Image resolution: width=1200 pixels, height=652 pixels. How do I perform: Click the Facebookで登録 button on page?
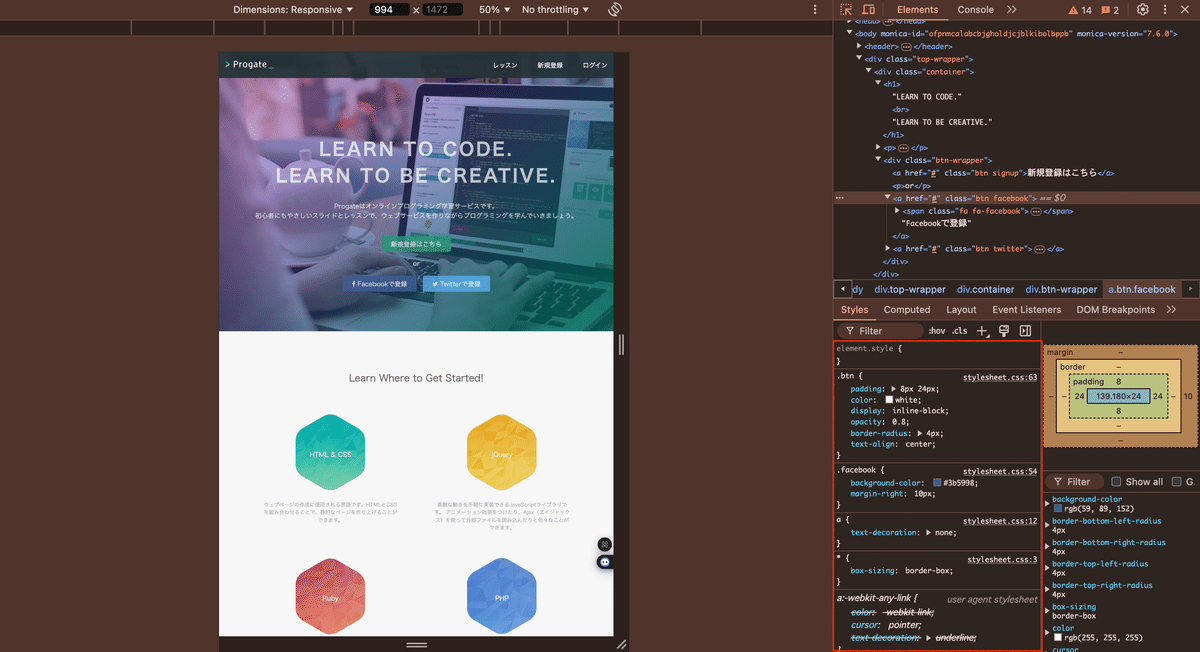pos(379,284)
